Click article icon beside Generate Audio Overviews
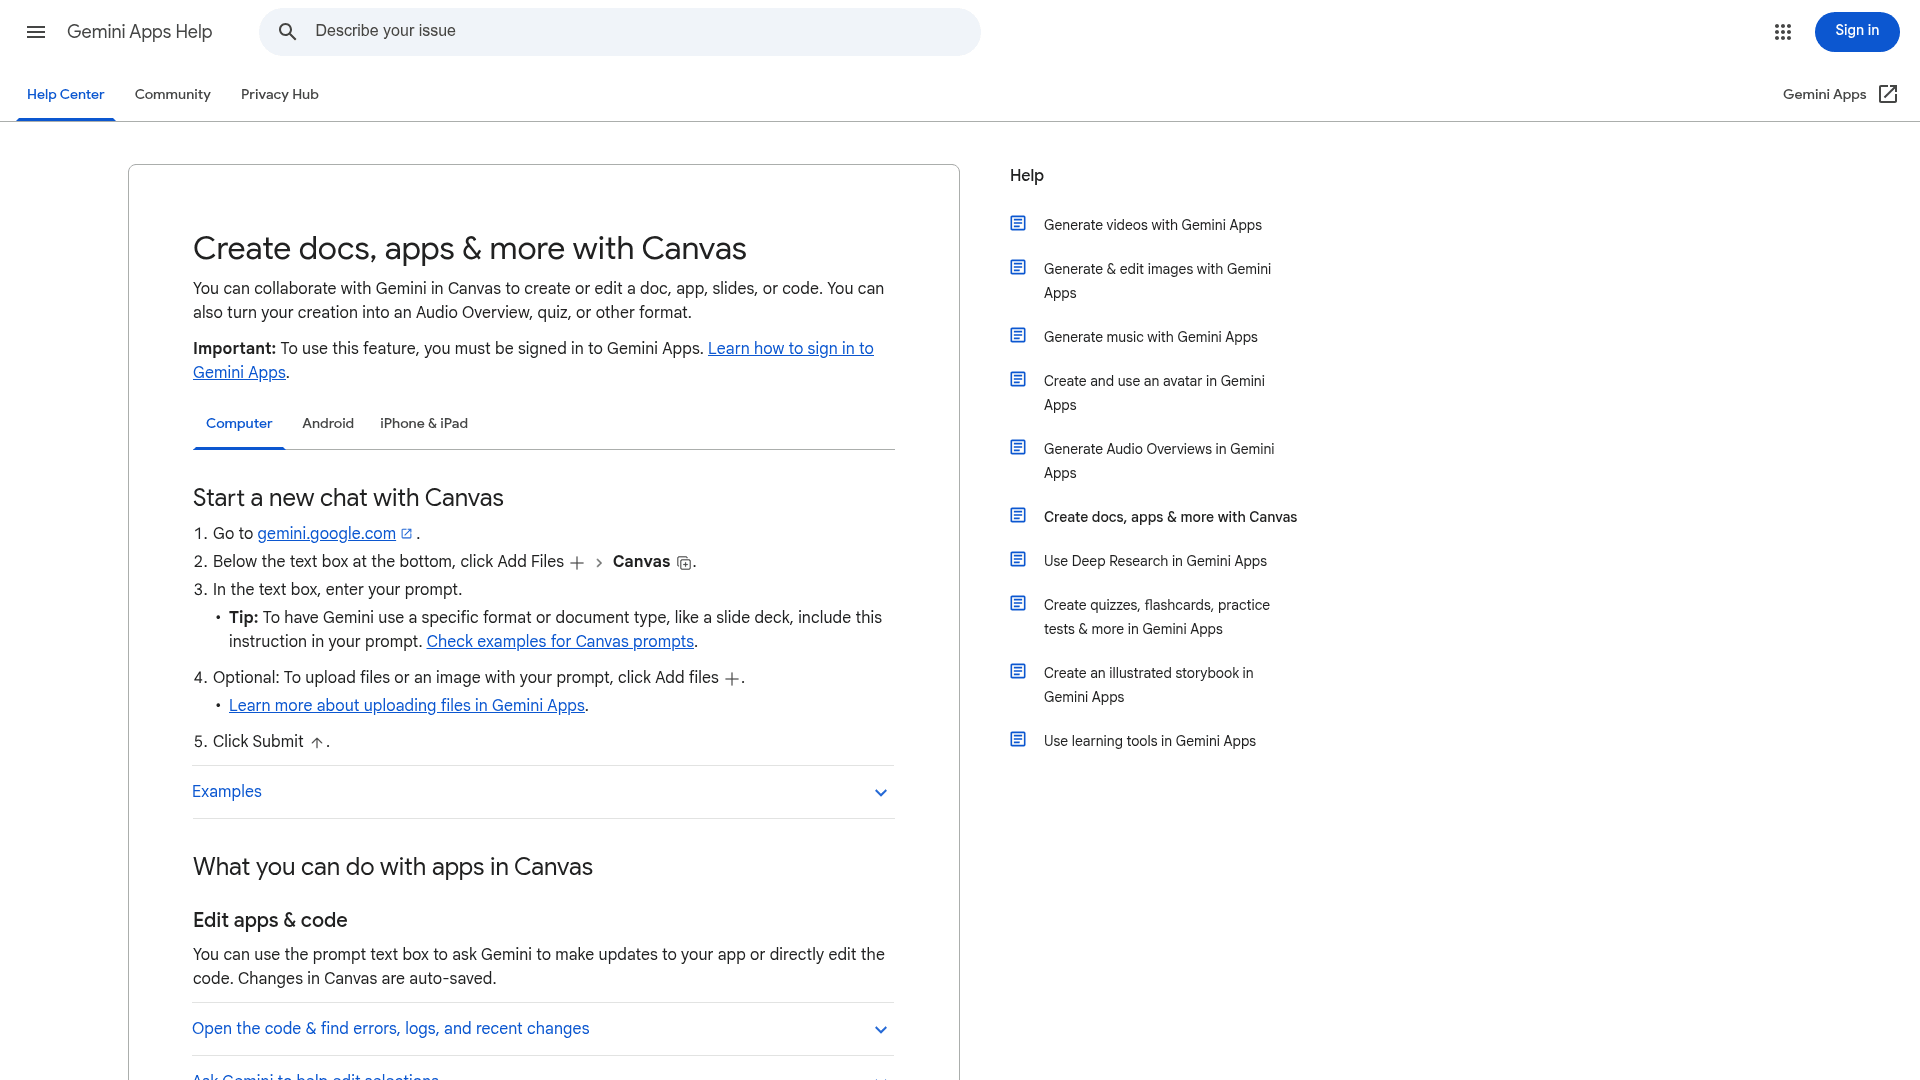Image resolution: width=1920 pixels, height=1080 pixels. pos(1018,447)
